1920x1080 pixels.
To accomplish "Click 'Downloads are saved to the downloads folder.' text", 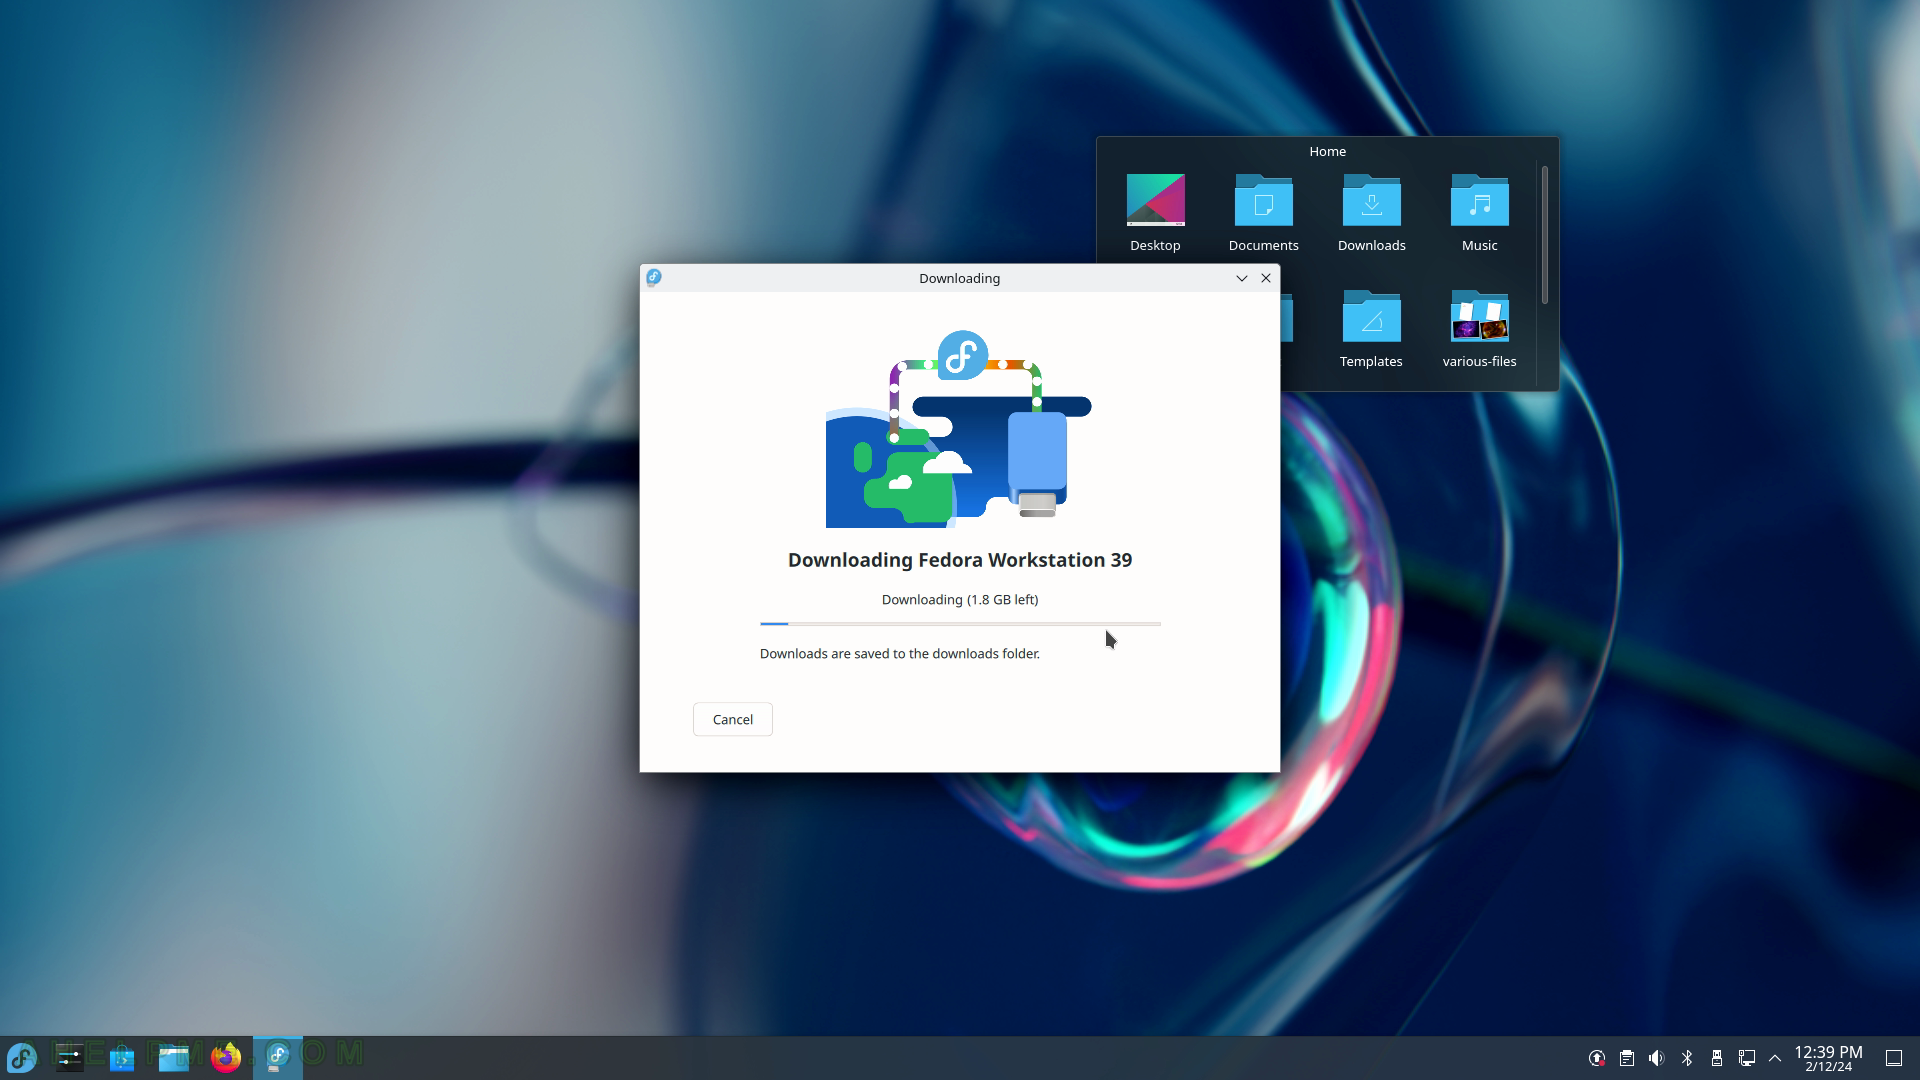I will click(900, 654).
